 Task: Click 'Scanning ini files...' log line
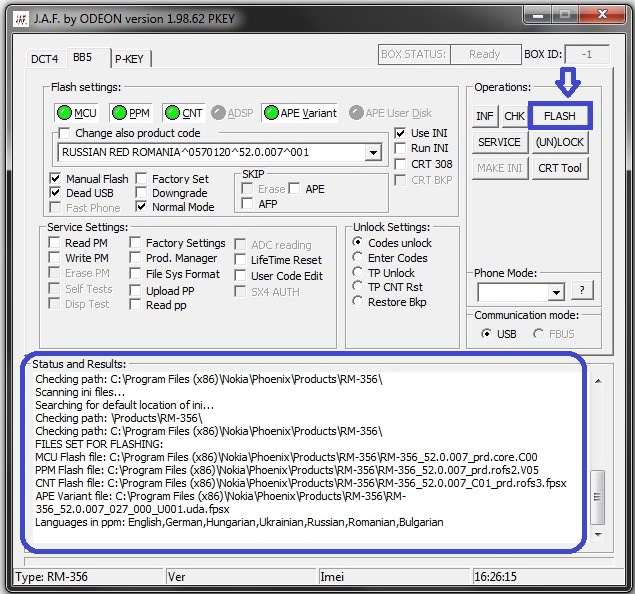pyautogui.click(x=80, y=392)
